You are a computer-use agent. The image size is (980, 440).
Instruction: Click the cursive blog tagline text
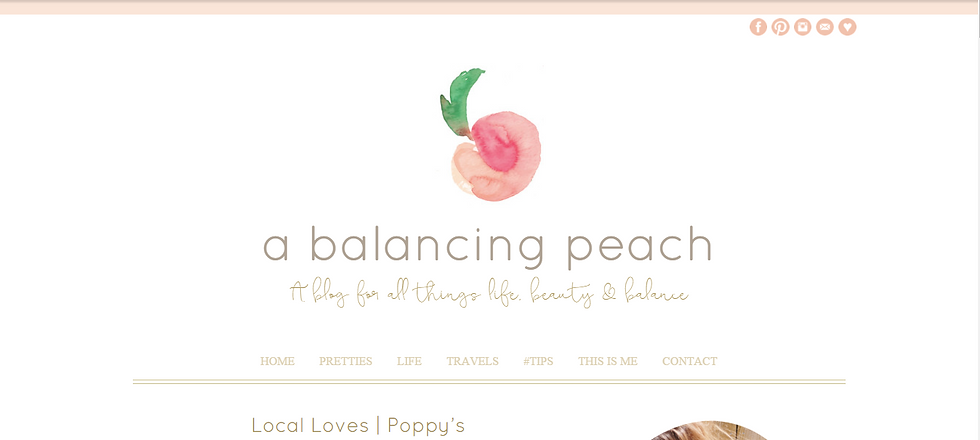[489, 292]
